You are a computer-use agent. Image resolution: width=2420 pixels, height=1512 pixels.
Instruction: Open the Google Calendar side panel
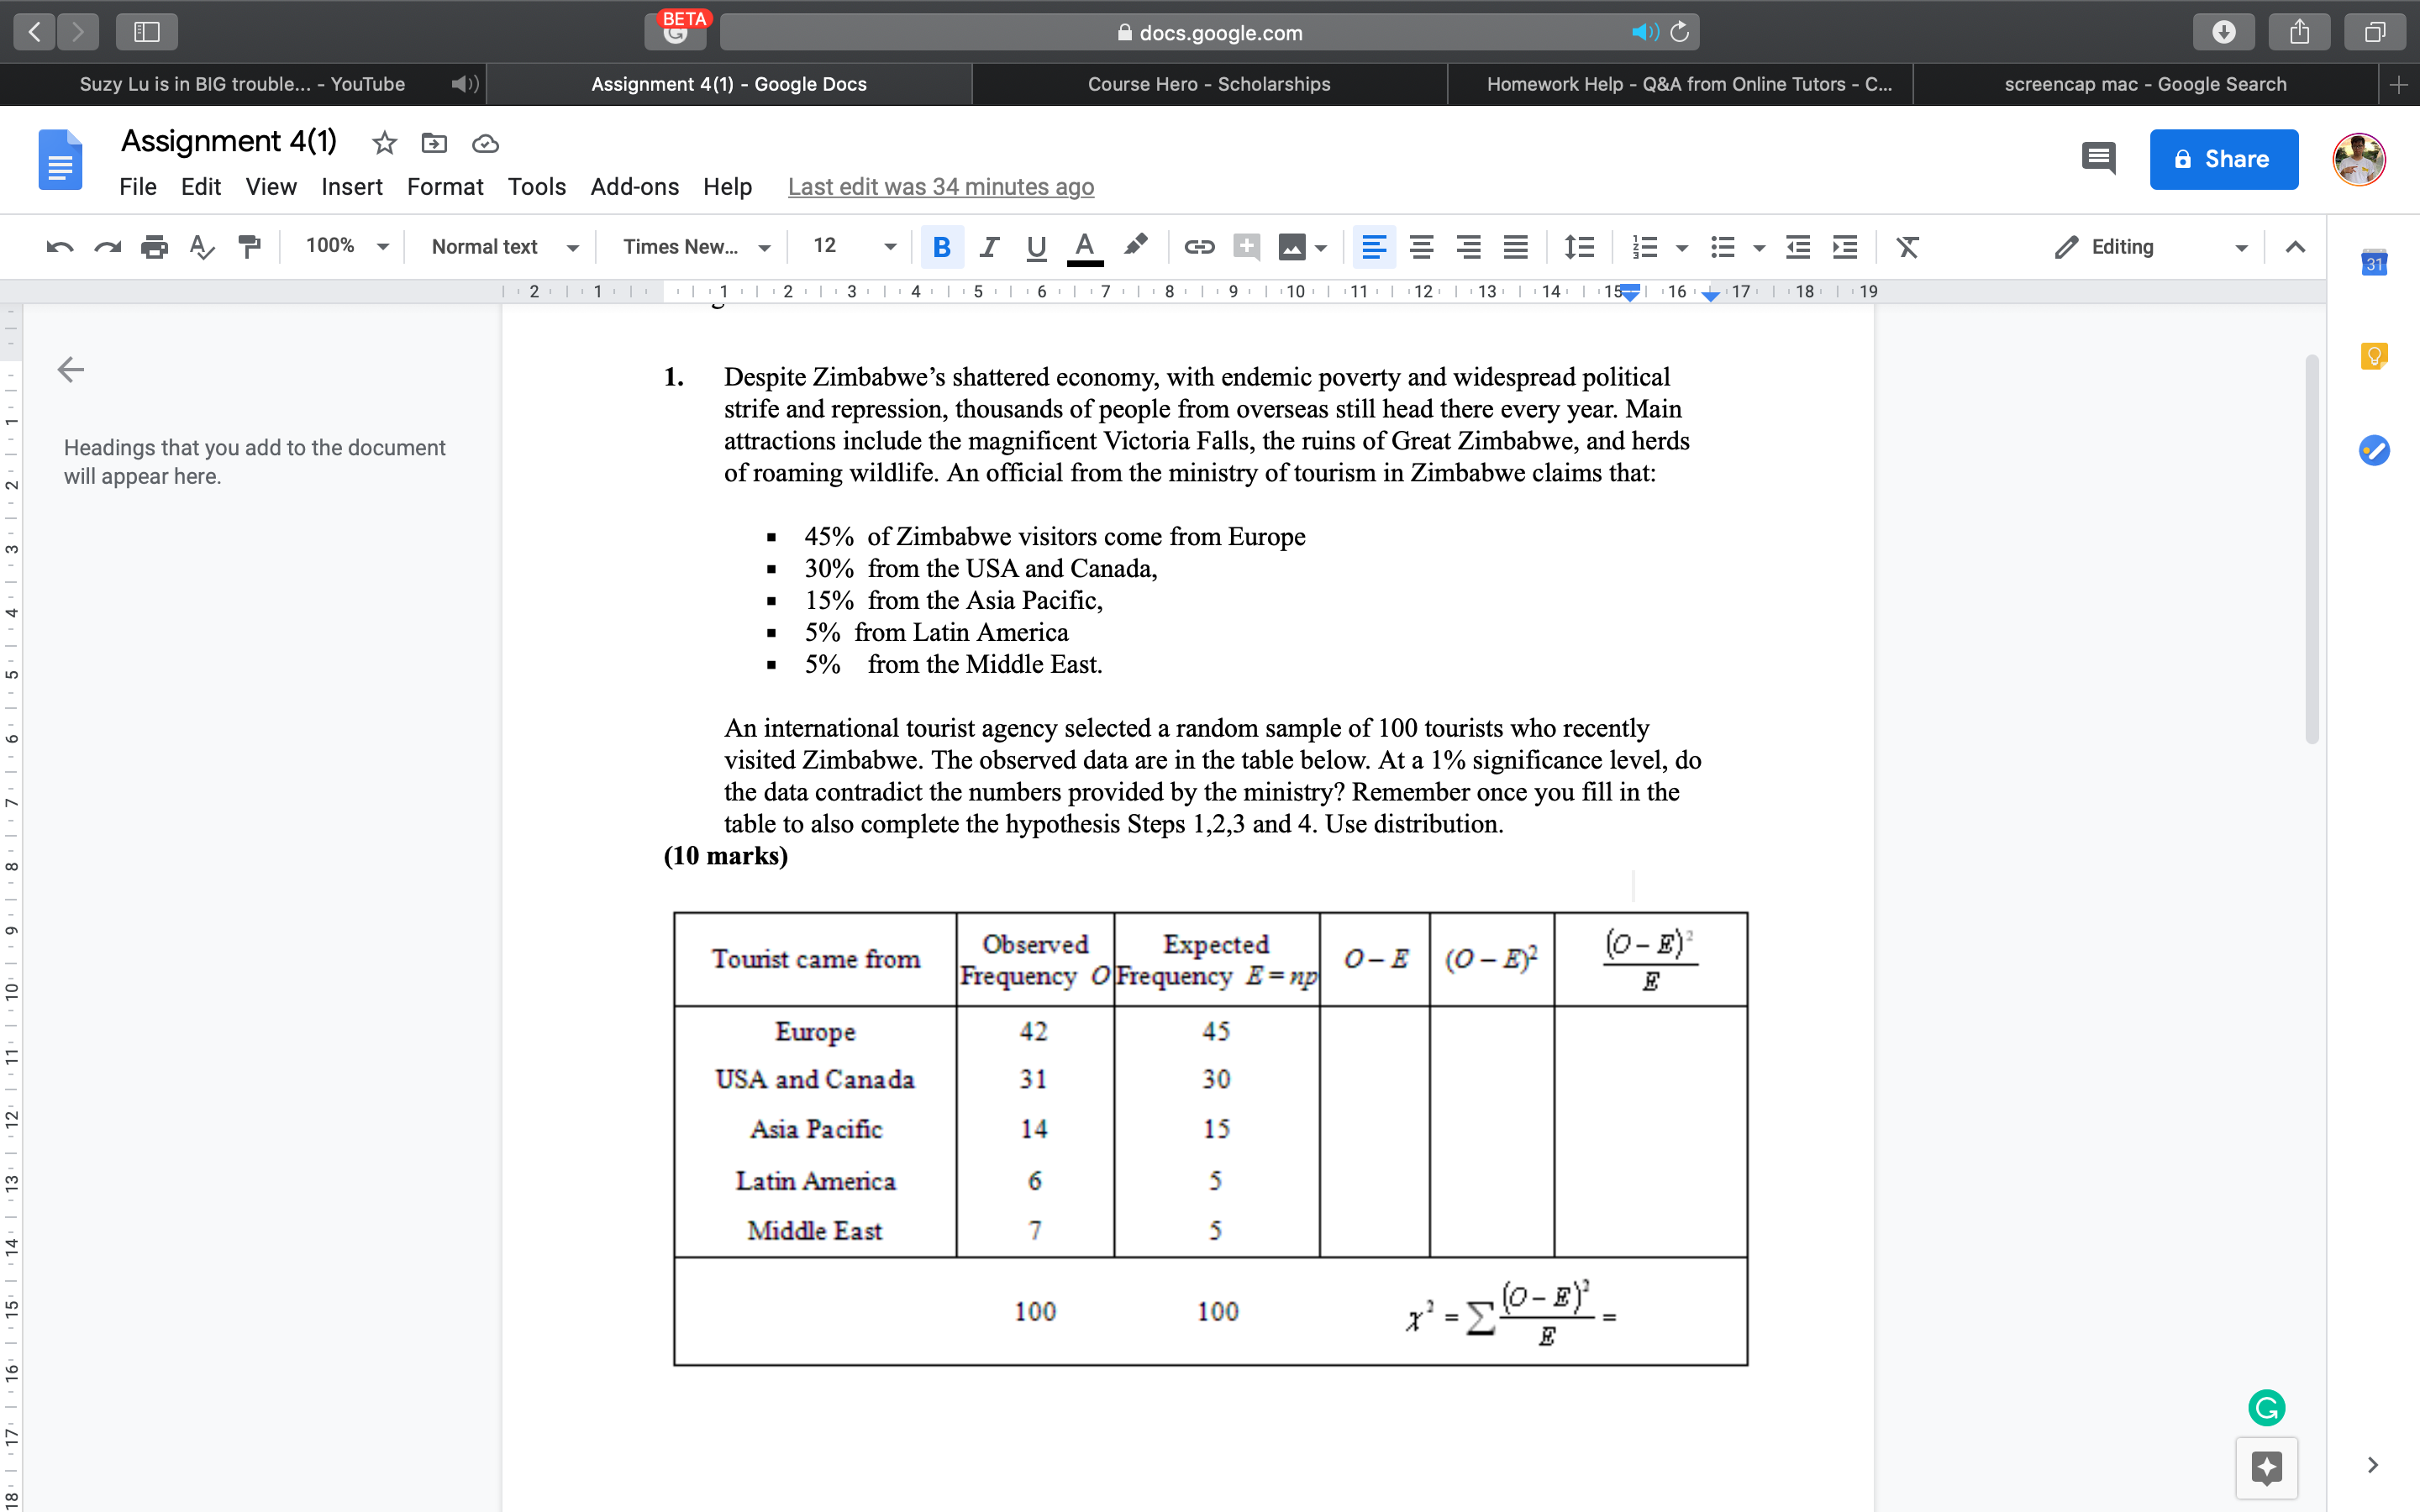(2375, 262)
